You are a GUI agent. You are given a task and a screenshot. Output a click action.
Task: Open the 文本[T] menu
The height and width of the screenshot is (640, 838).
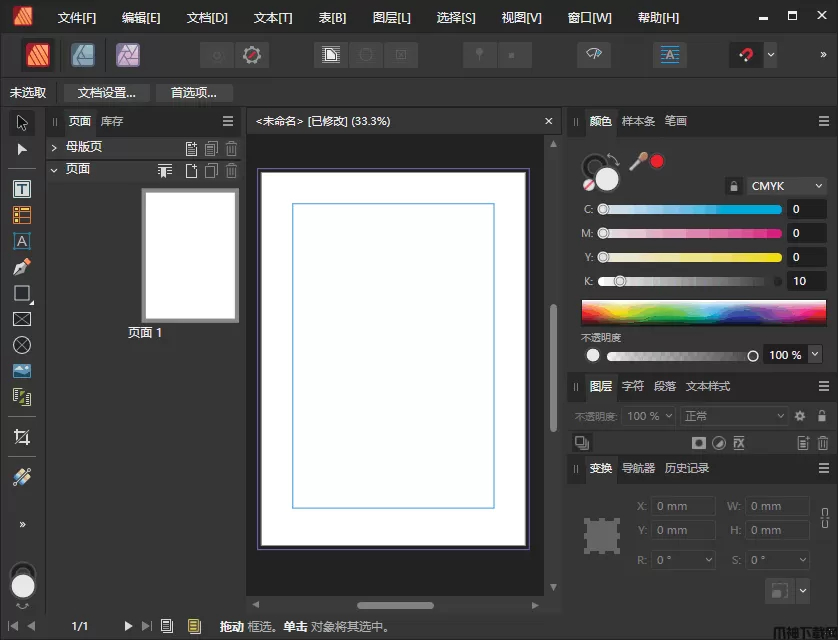tap(273, 18)
